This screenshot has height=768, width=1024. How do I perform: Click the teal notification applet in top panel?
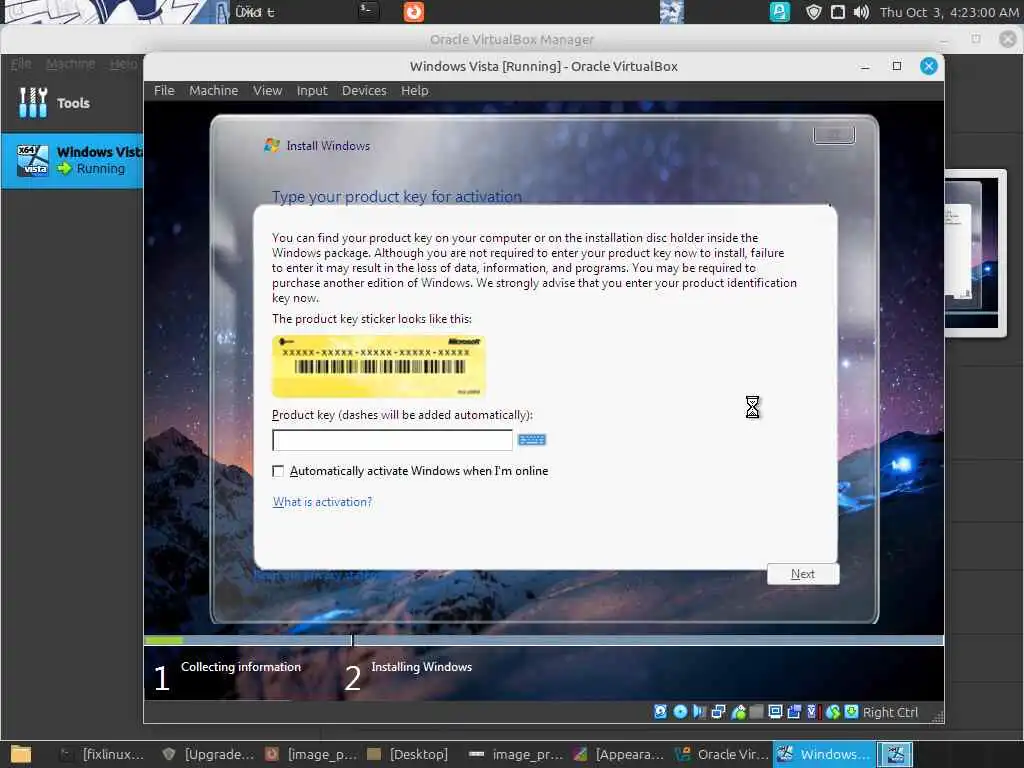(x=780, y=12)
